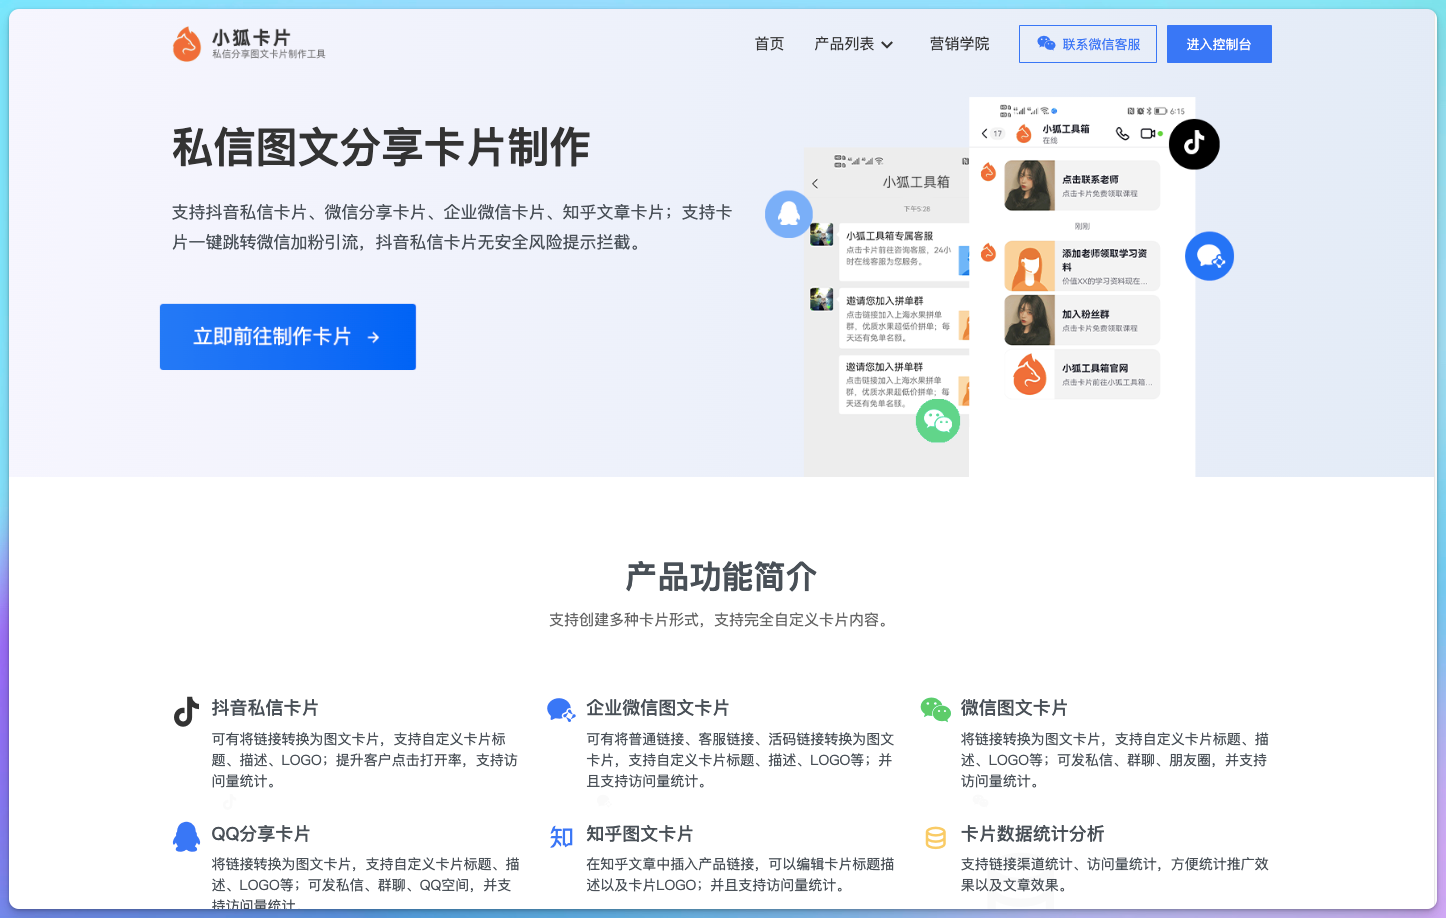Click fox avatar in 小狐工具箱 chat header

click(1023, 134)
